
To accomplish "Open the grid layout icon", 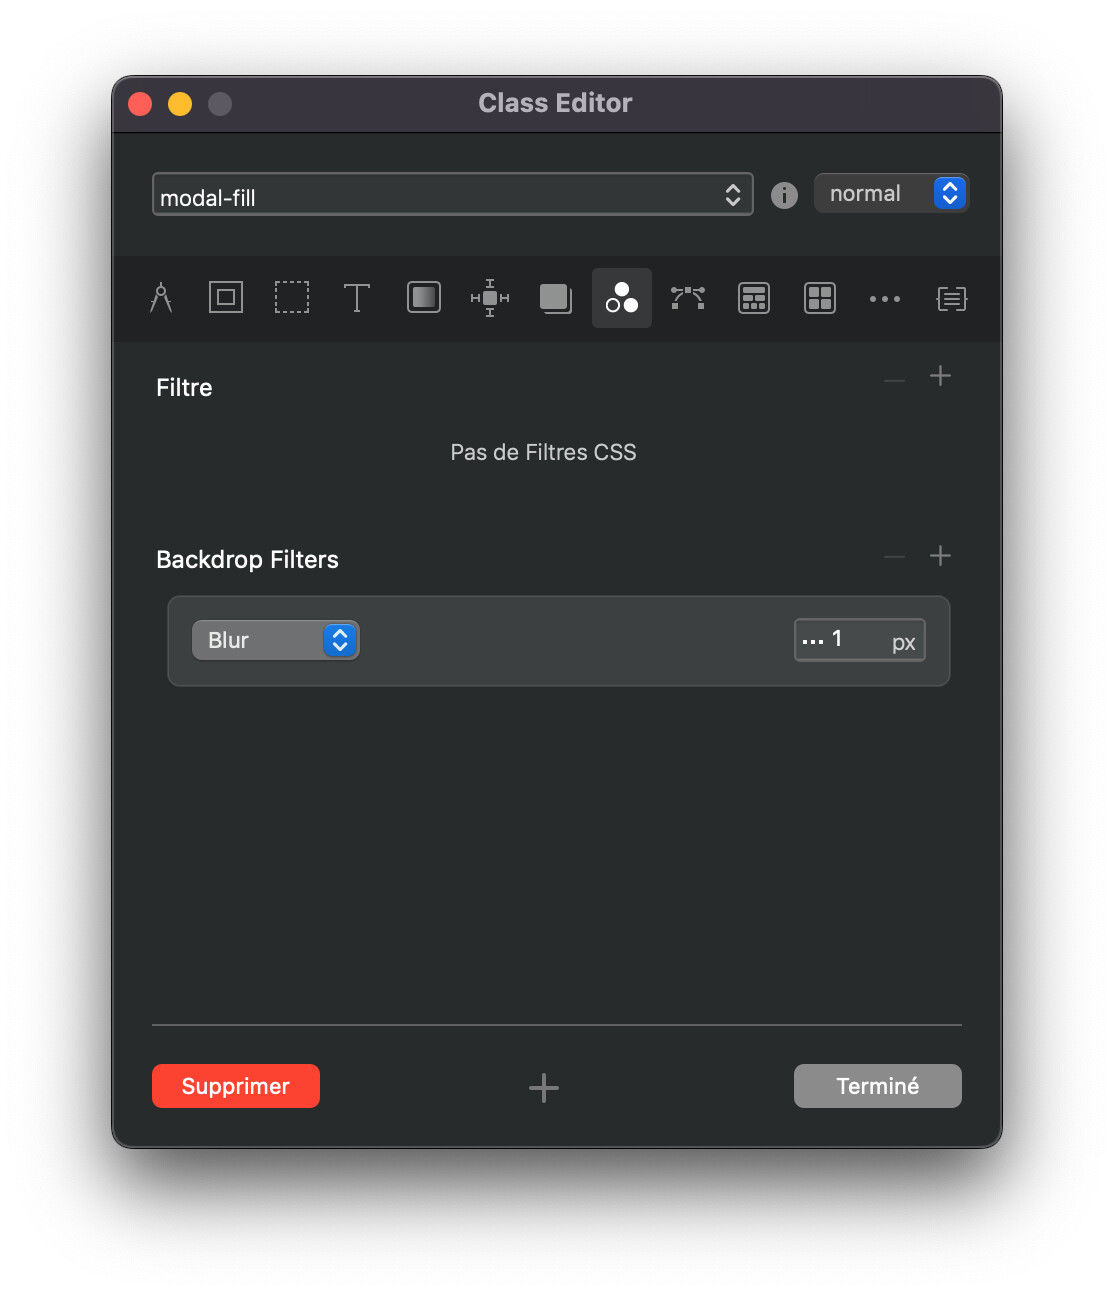I will [820, 298].
